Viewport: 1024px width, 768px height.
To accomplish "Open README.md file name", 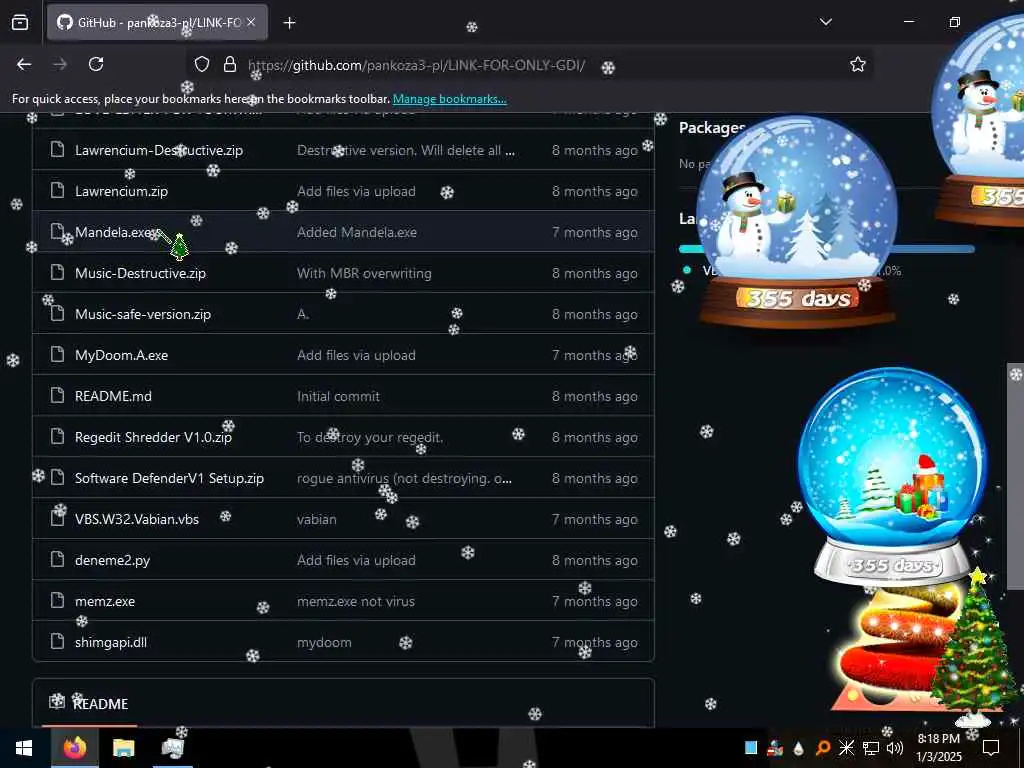I will pos(113,396).
